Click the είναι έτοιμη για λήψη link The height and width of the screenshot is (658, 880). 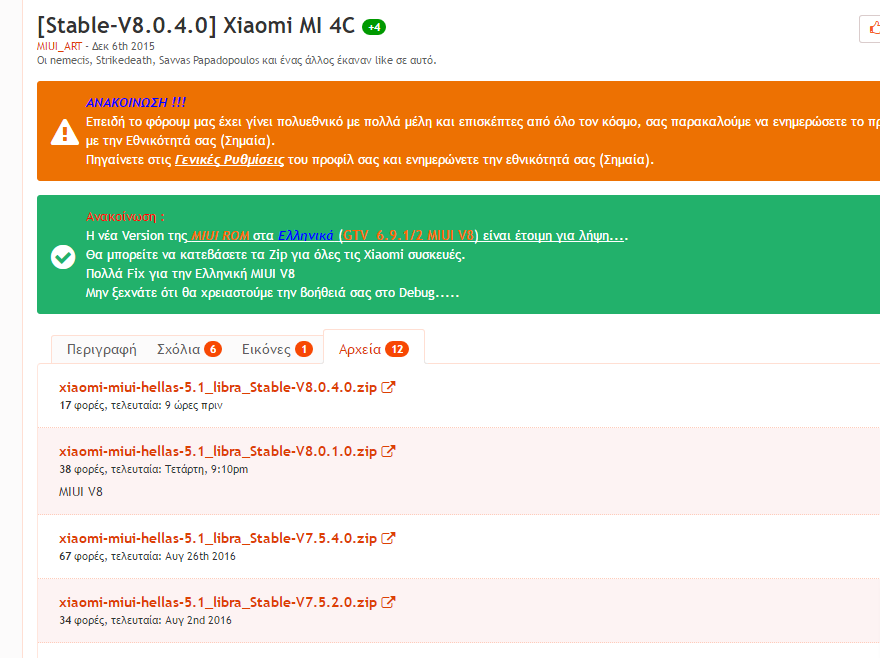click(553, 236)
